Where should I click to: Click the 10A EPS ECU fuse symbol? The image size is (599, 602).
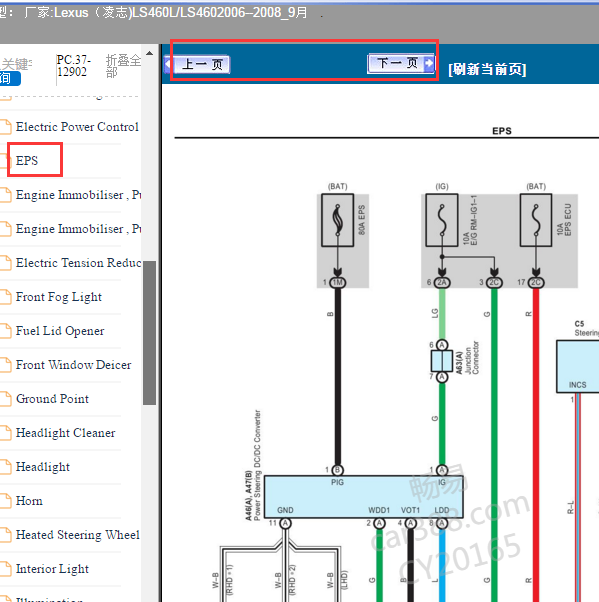point(536,220)
